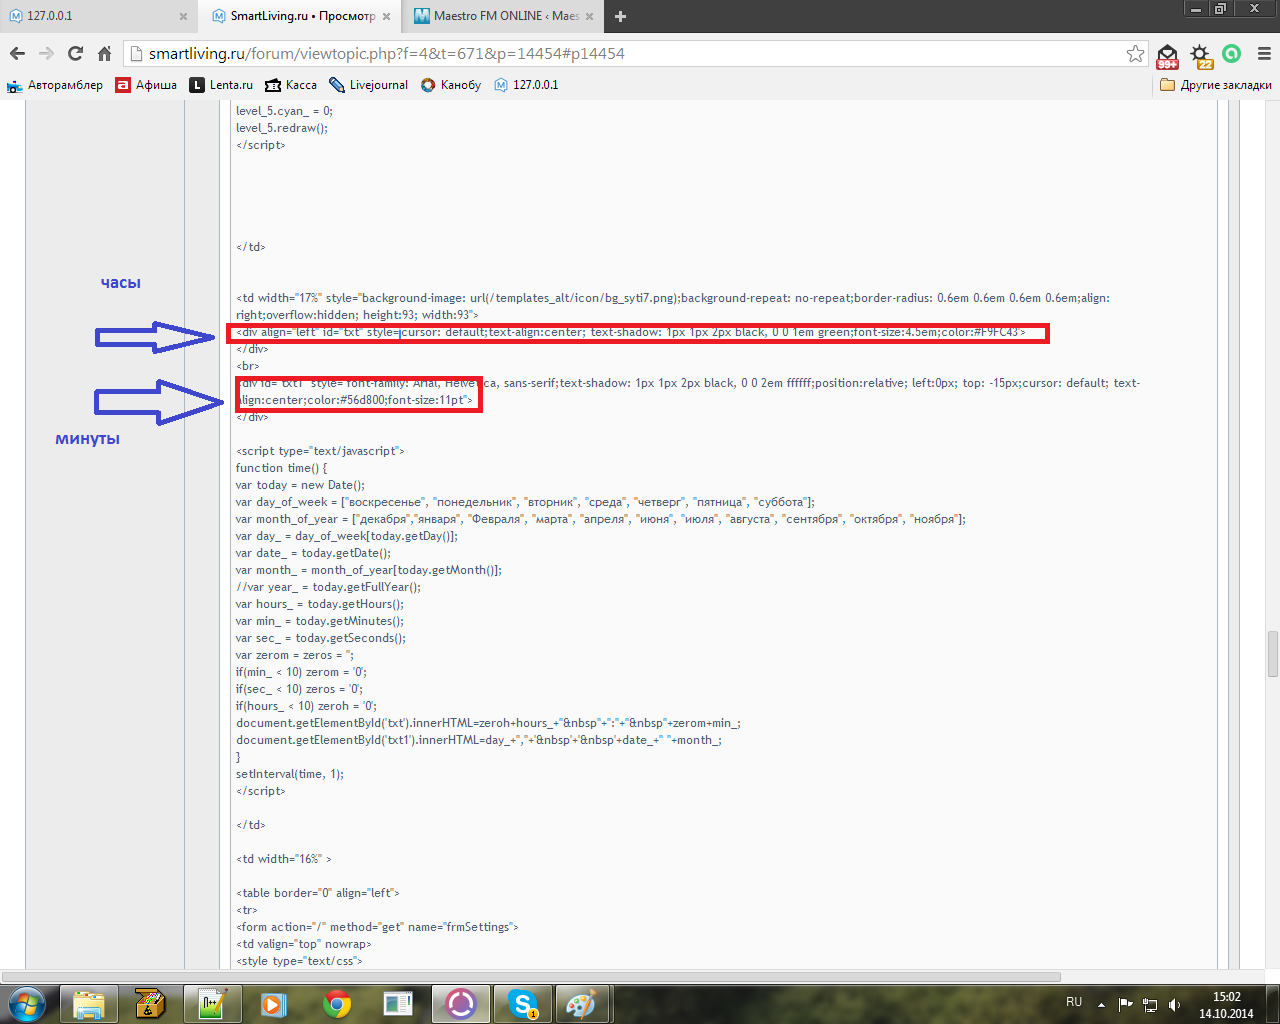Open the 127.0.0.1 bookmark in the bookmarks bar
Image resolution: width=1280 pixels, height=1024 pixels.
(526, 85)
